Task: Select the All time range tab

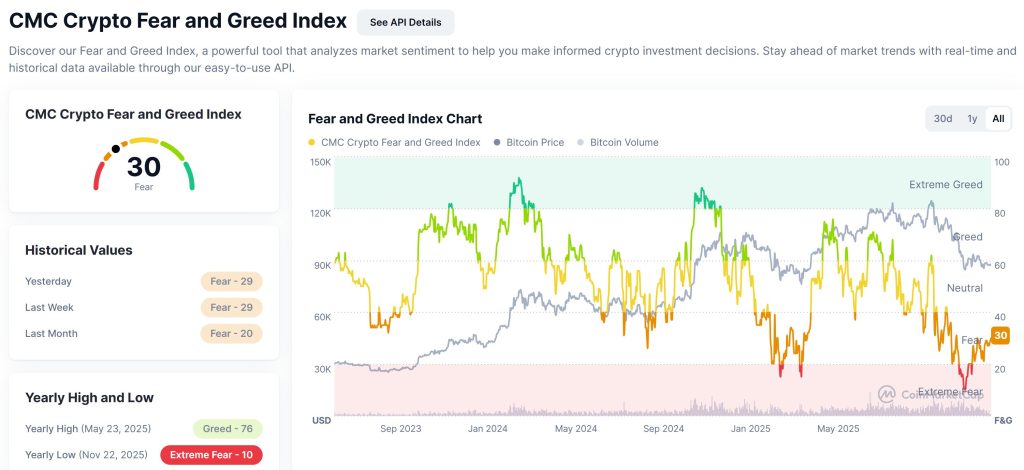Action: pos(997,119)
